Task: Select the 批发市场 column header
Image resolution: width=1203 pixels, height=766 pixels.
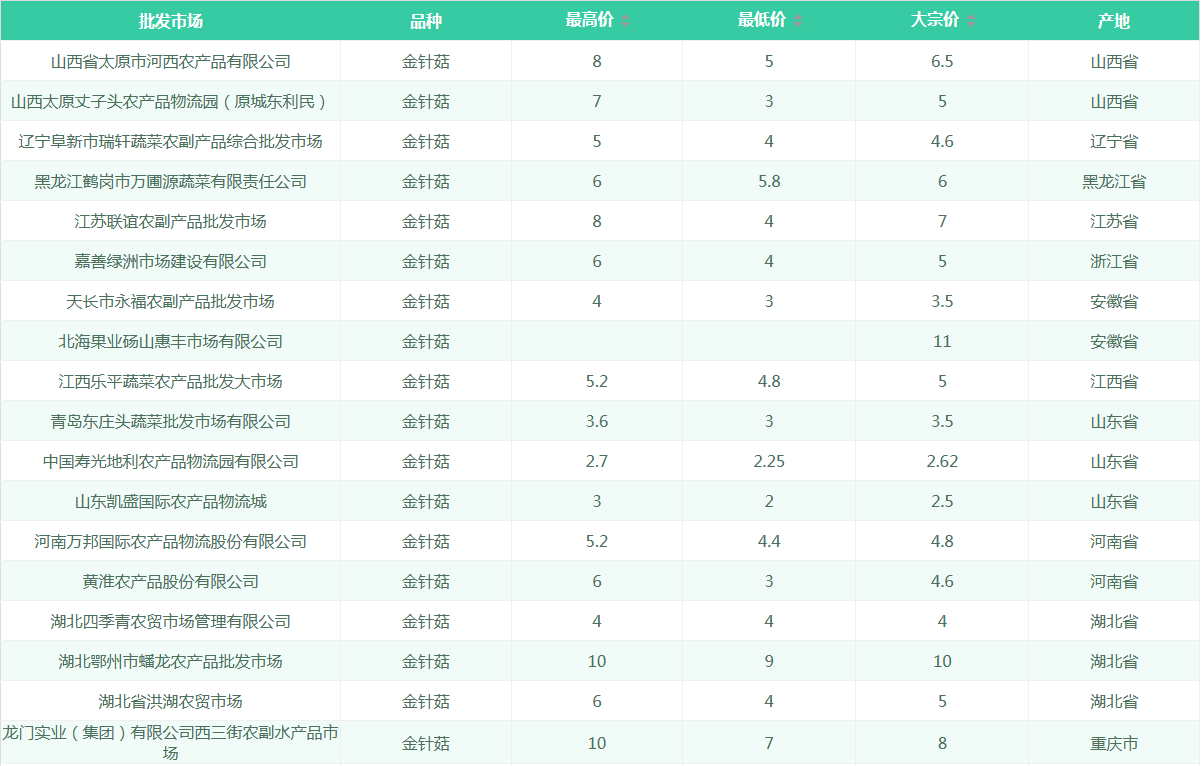Action: 171,21
